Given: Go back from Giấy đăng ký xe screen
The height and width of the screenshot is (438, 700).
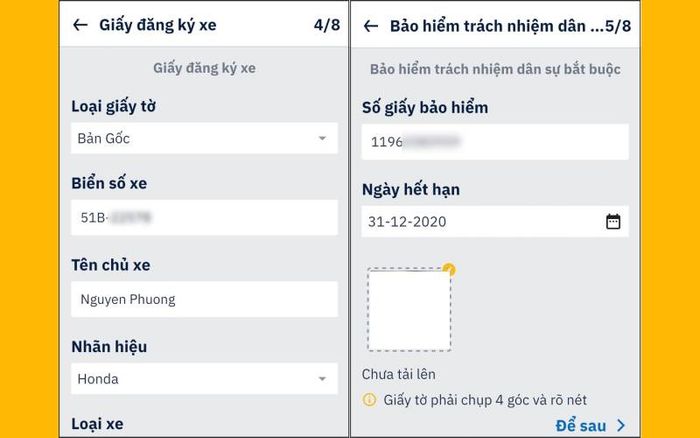Looking at the screenshot, I should click(80, 25).
